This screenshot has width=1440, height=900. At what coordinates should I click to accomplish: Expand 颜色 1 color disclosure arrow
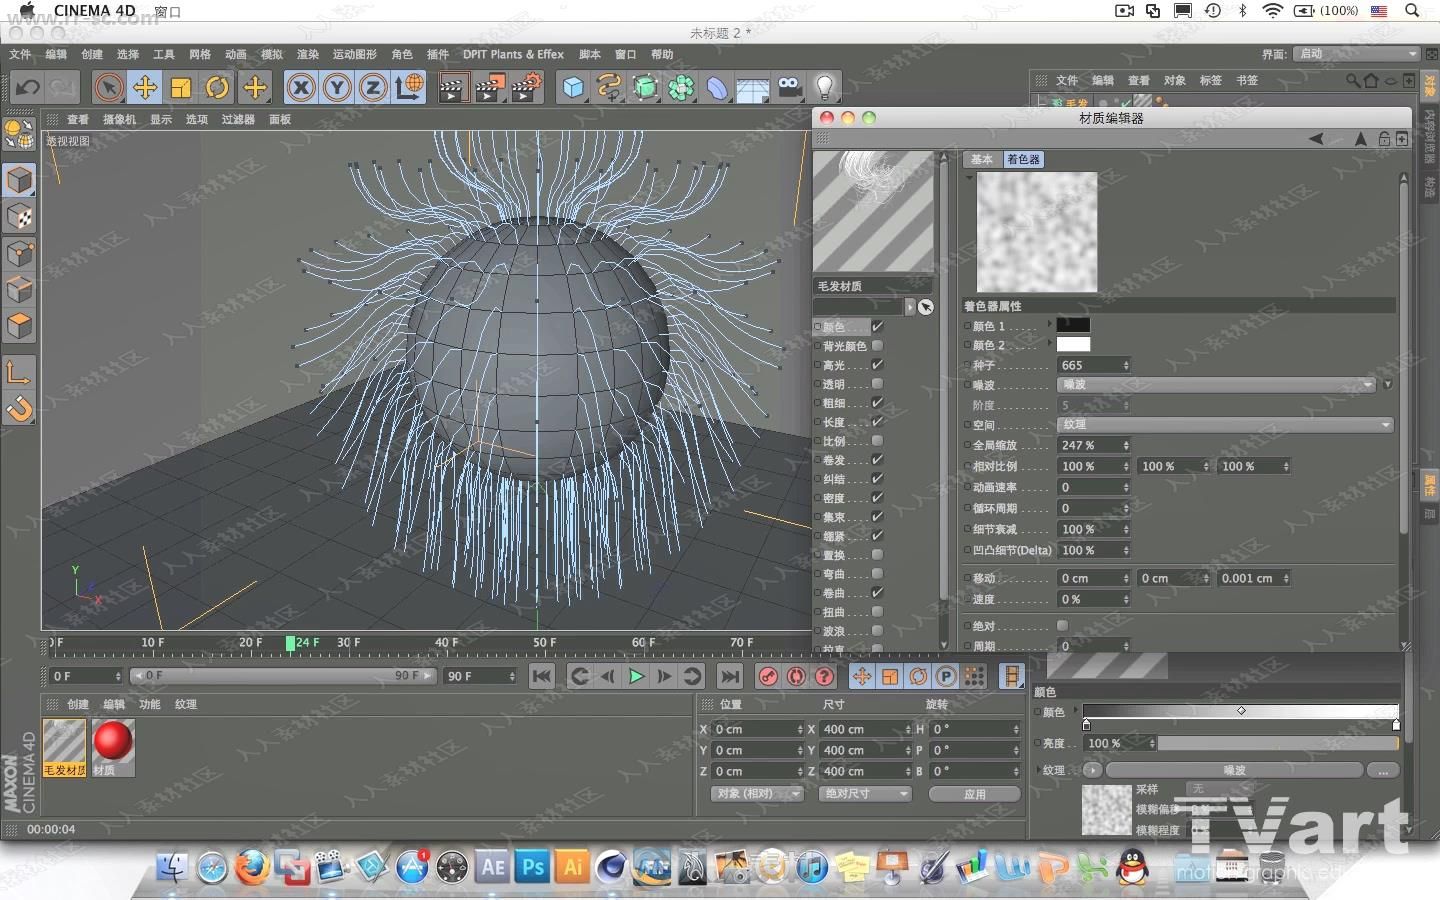tap(1050, 325)
